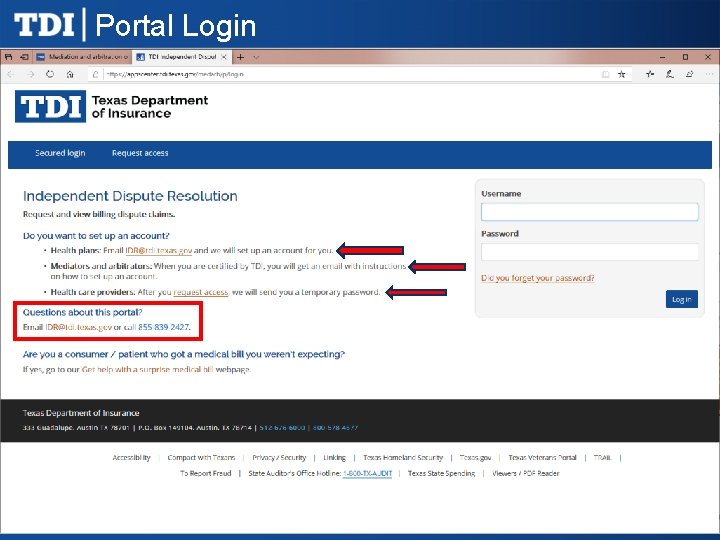Click the share page icon
This screenshot has width=720, height=540.
[x=690, y=74]
